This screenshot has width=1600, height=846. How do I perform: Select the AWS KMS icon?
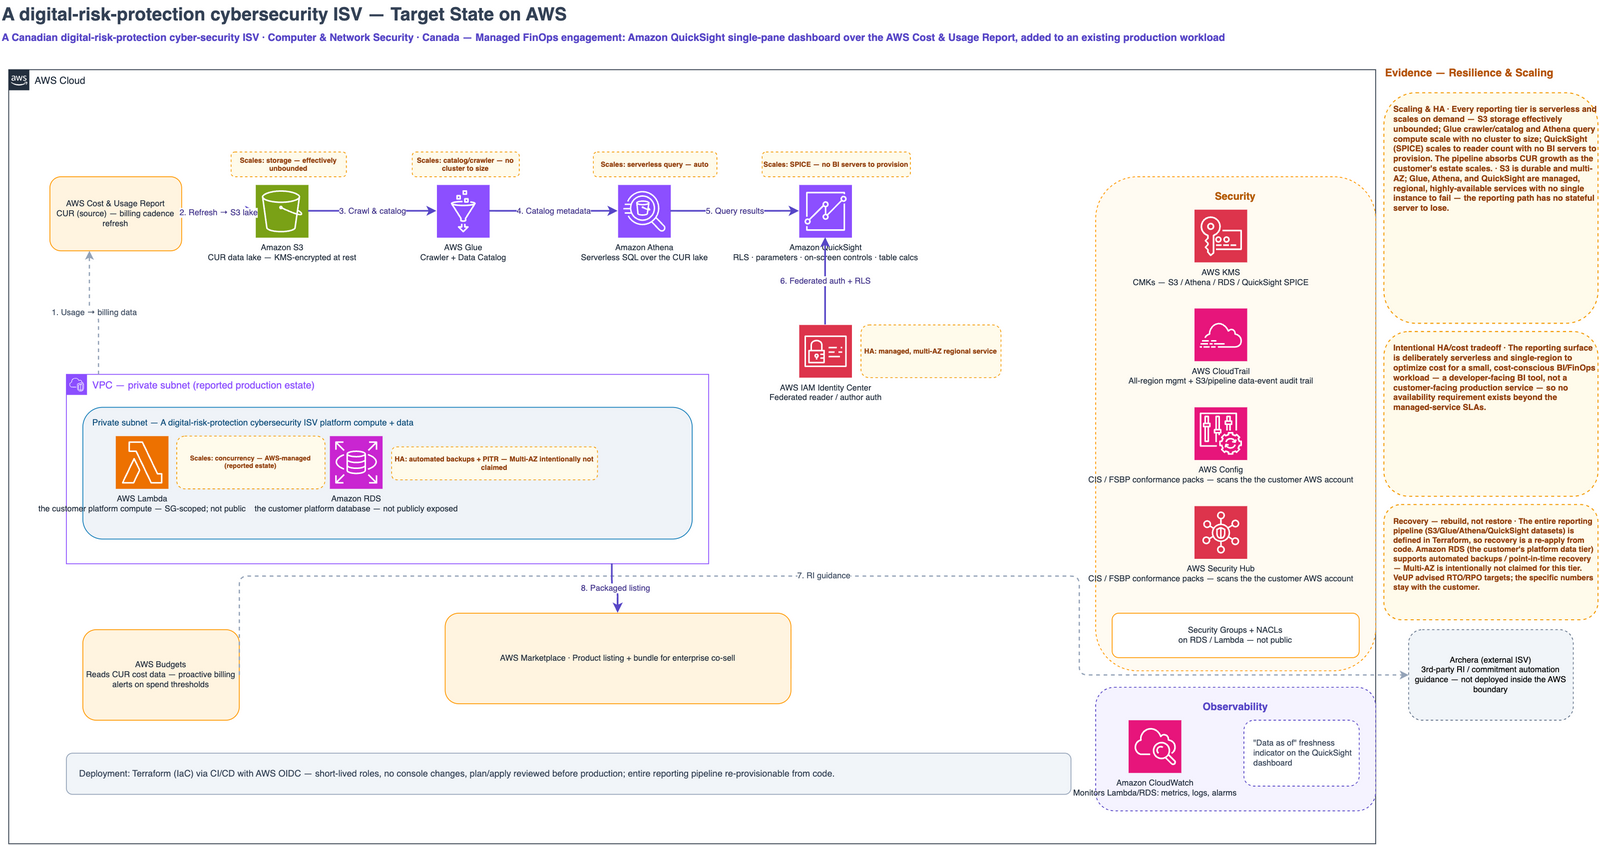pos(1220,236)
